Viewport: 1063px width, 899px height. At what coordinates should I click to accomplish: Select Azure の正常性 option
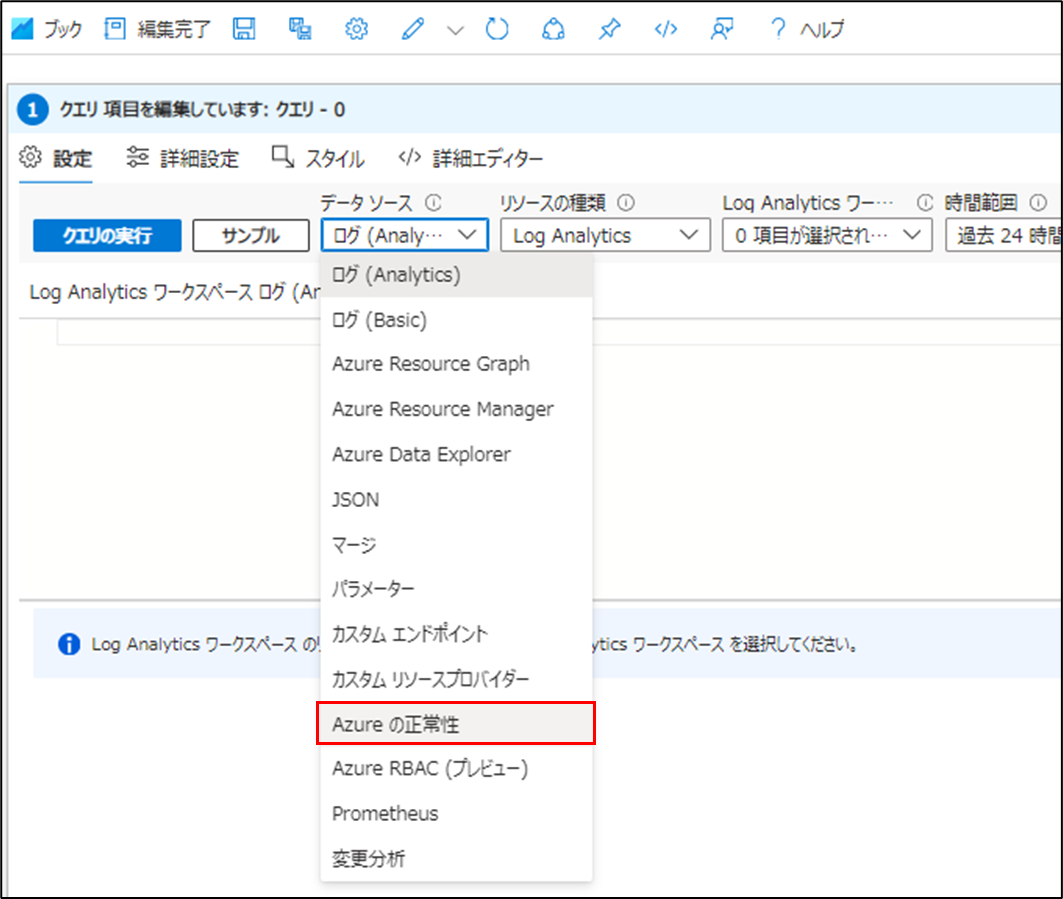pos(456,724)
